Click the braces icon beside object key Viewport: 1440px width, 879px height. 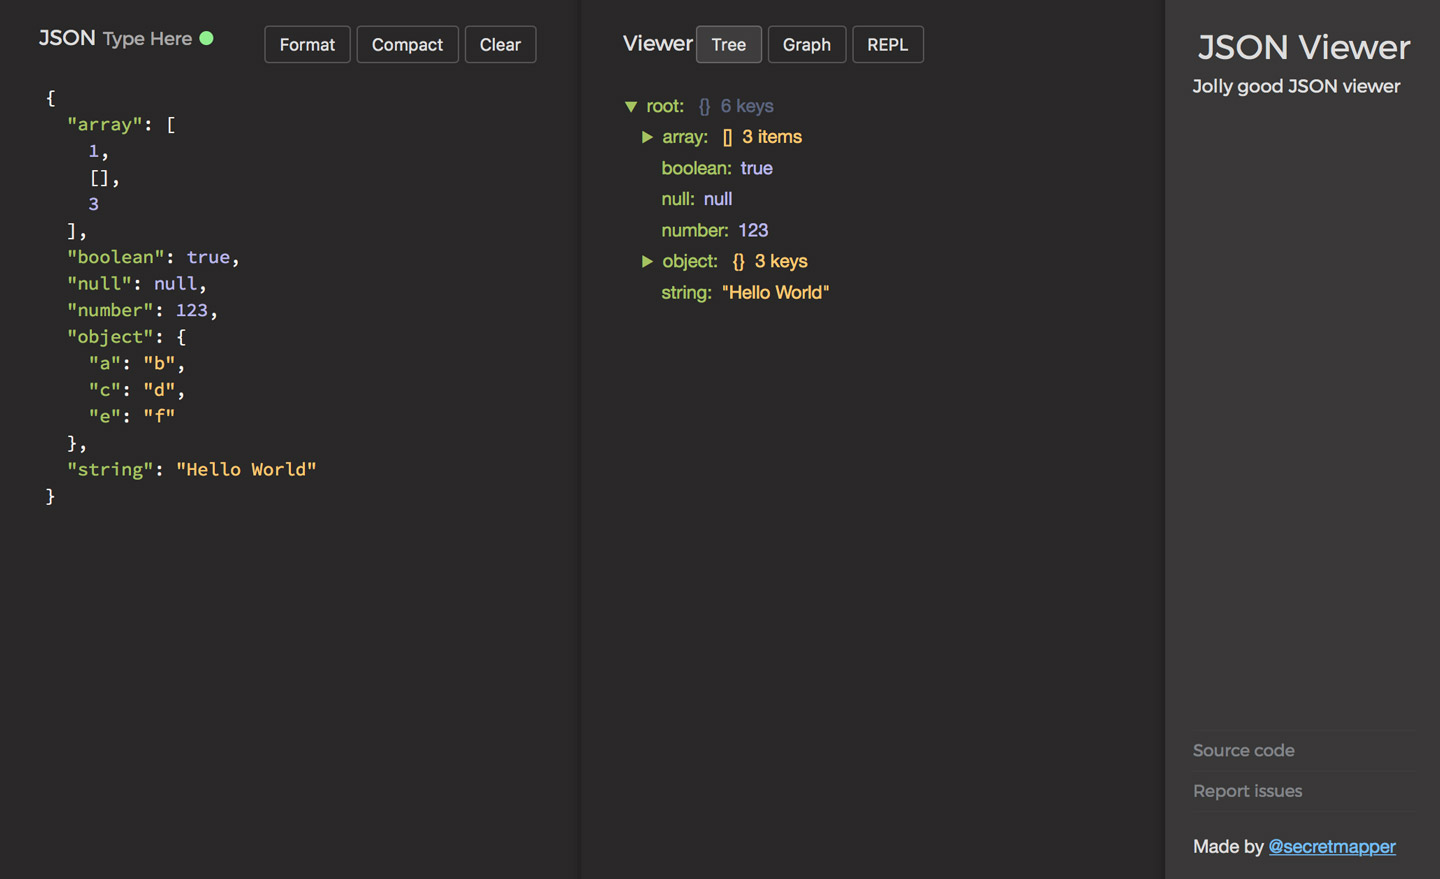pos(737,261)
